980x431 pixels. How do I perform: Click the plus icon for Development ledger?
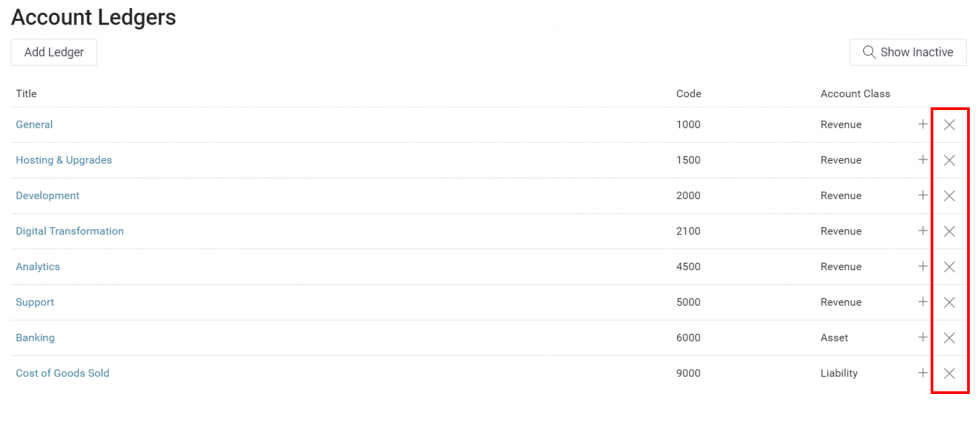923,195
